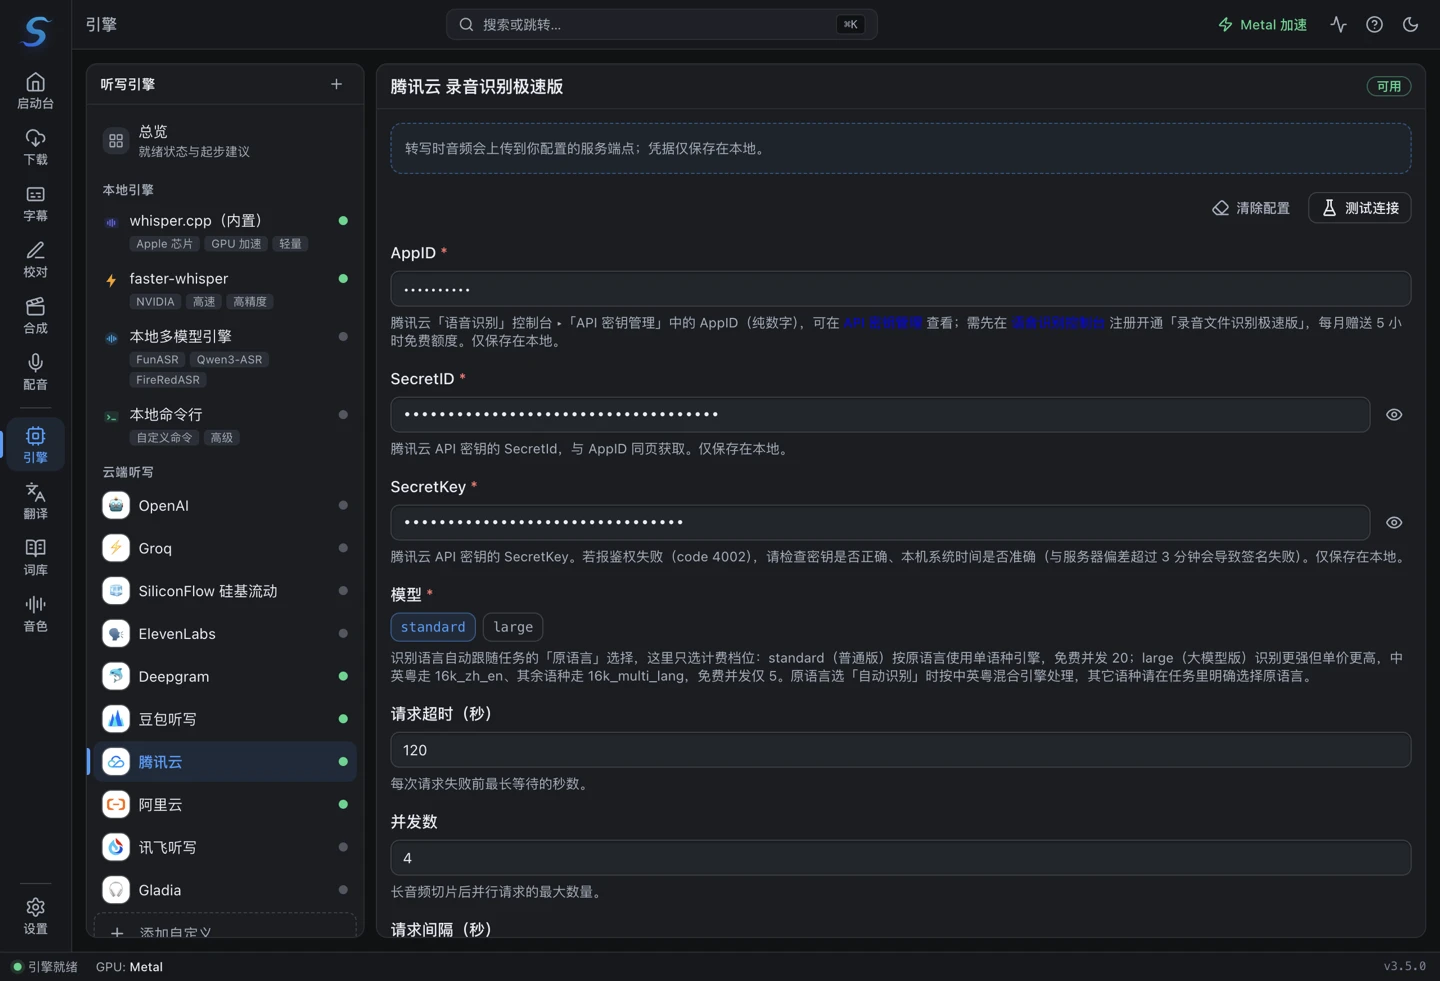Open the 总览 overview entry

pyautogui.click(x=225, y=141)
